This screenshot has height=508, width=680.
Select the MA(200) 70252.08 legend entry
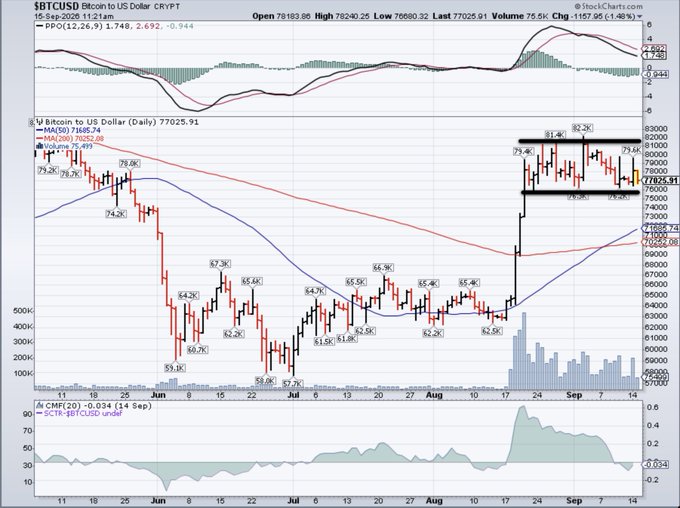click(70, 138)
